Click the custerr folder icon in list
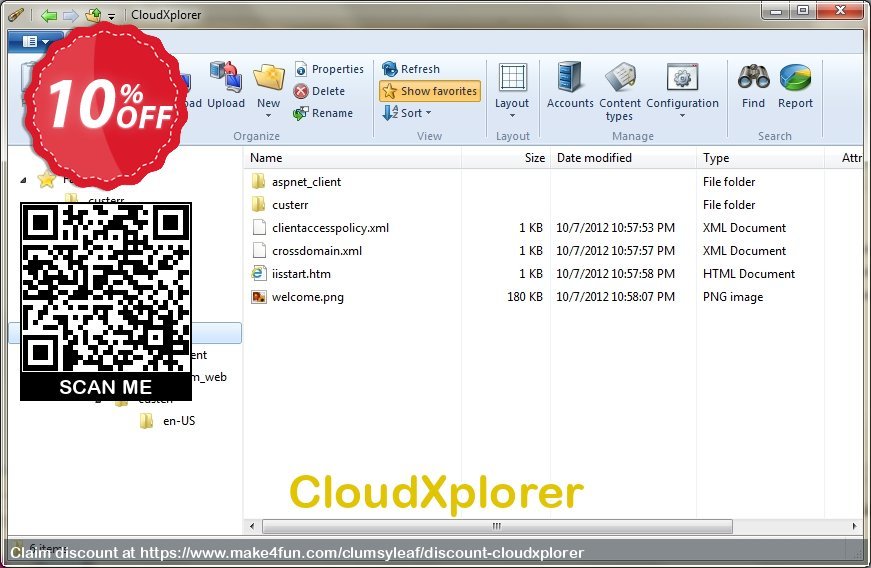This screenshot has height=568, width=871. (x=258, y=204)
